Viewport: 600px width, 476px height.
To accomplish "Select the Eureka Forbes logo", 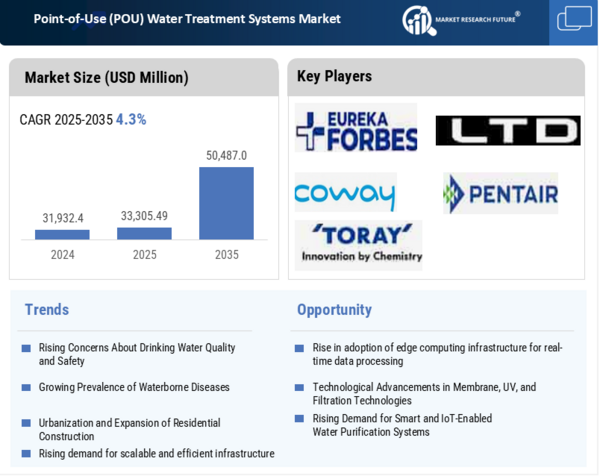I will pyautogui.click(x=356, y=130).
